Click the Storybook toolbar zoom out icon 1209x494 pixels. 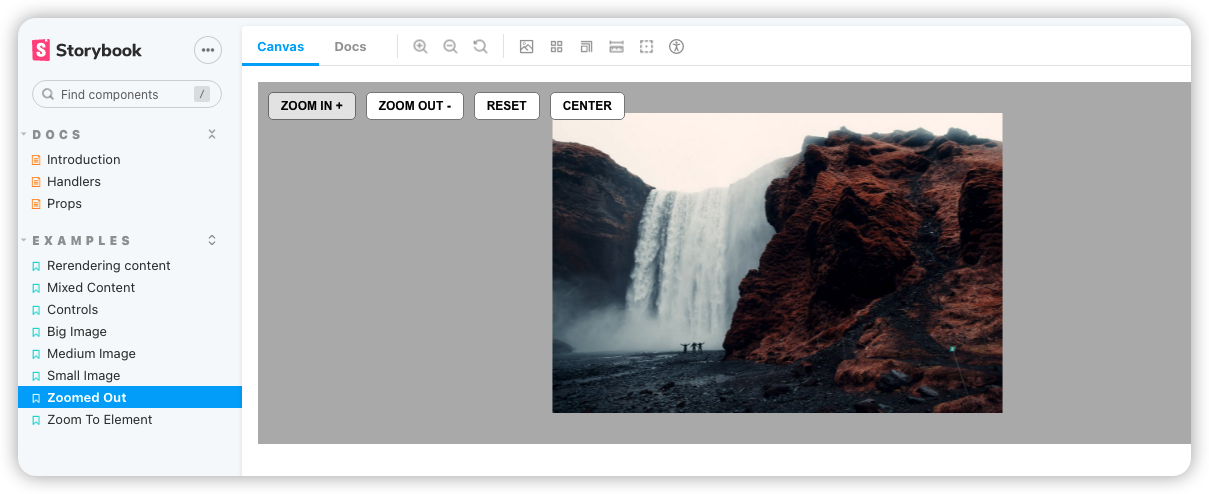[450, 47]
